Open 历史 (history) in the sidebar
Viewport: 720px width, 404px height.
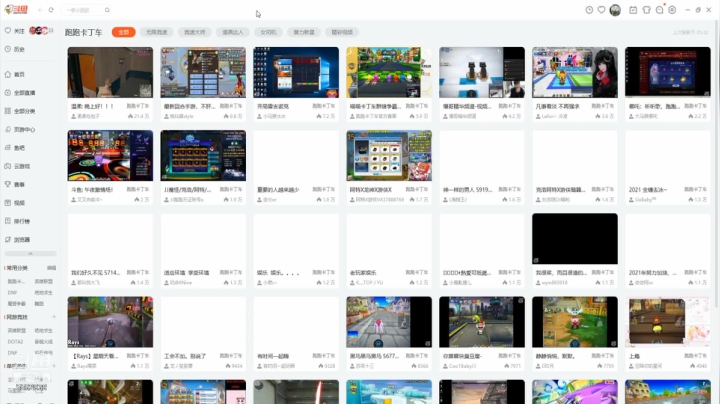pyautogui.click(x=15, y=49)
